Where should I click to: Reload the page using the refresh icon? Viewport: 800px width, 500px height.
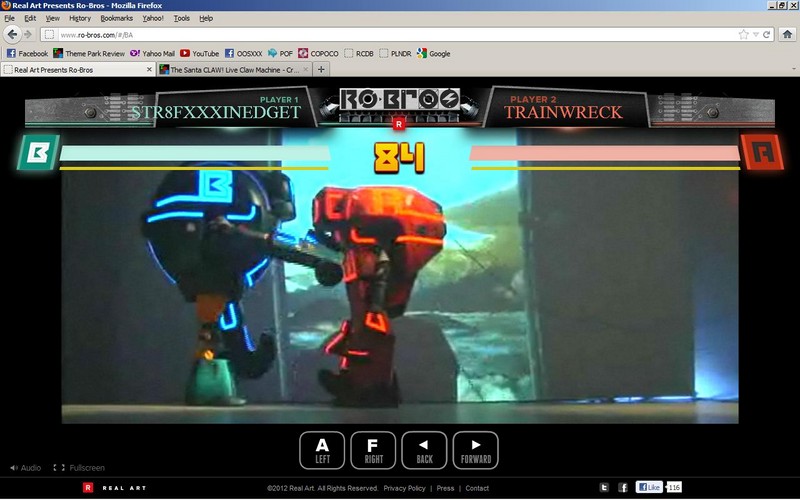[x=766, y=35]
